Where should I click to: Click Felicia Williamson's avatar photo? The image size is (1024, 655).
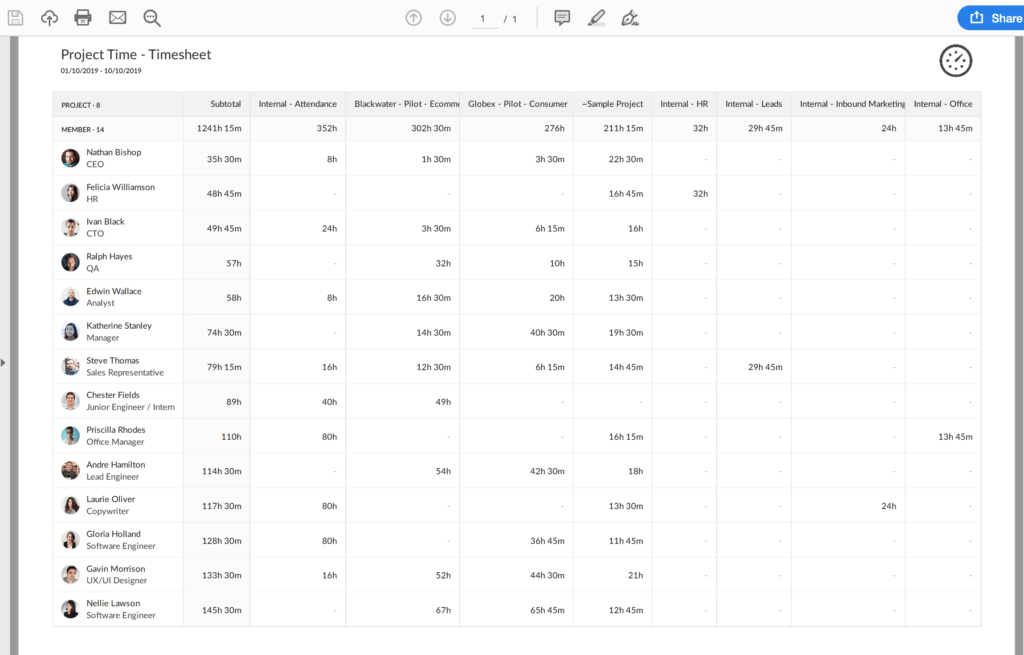click(x=70, y=192)
